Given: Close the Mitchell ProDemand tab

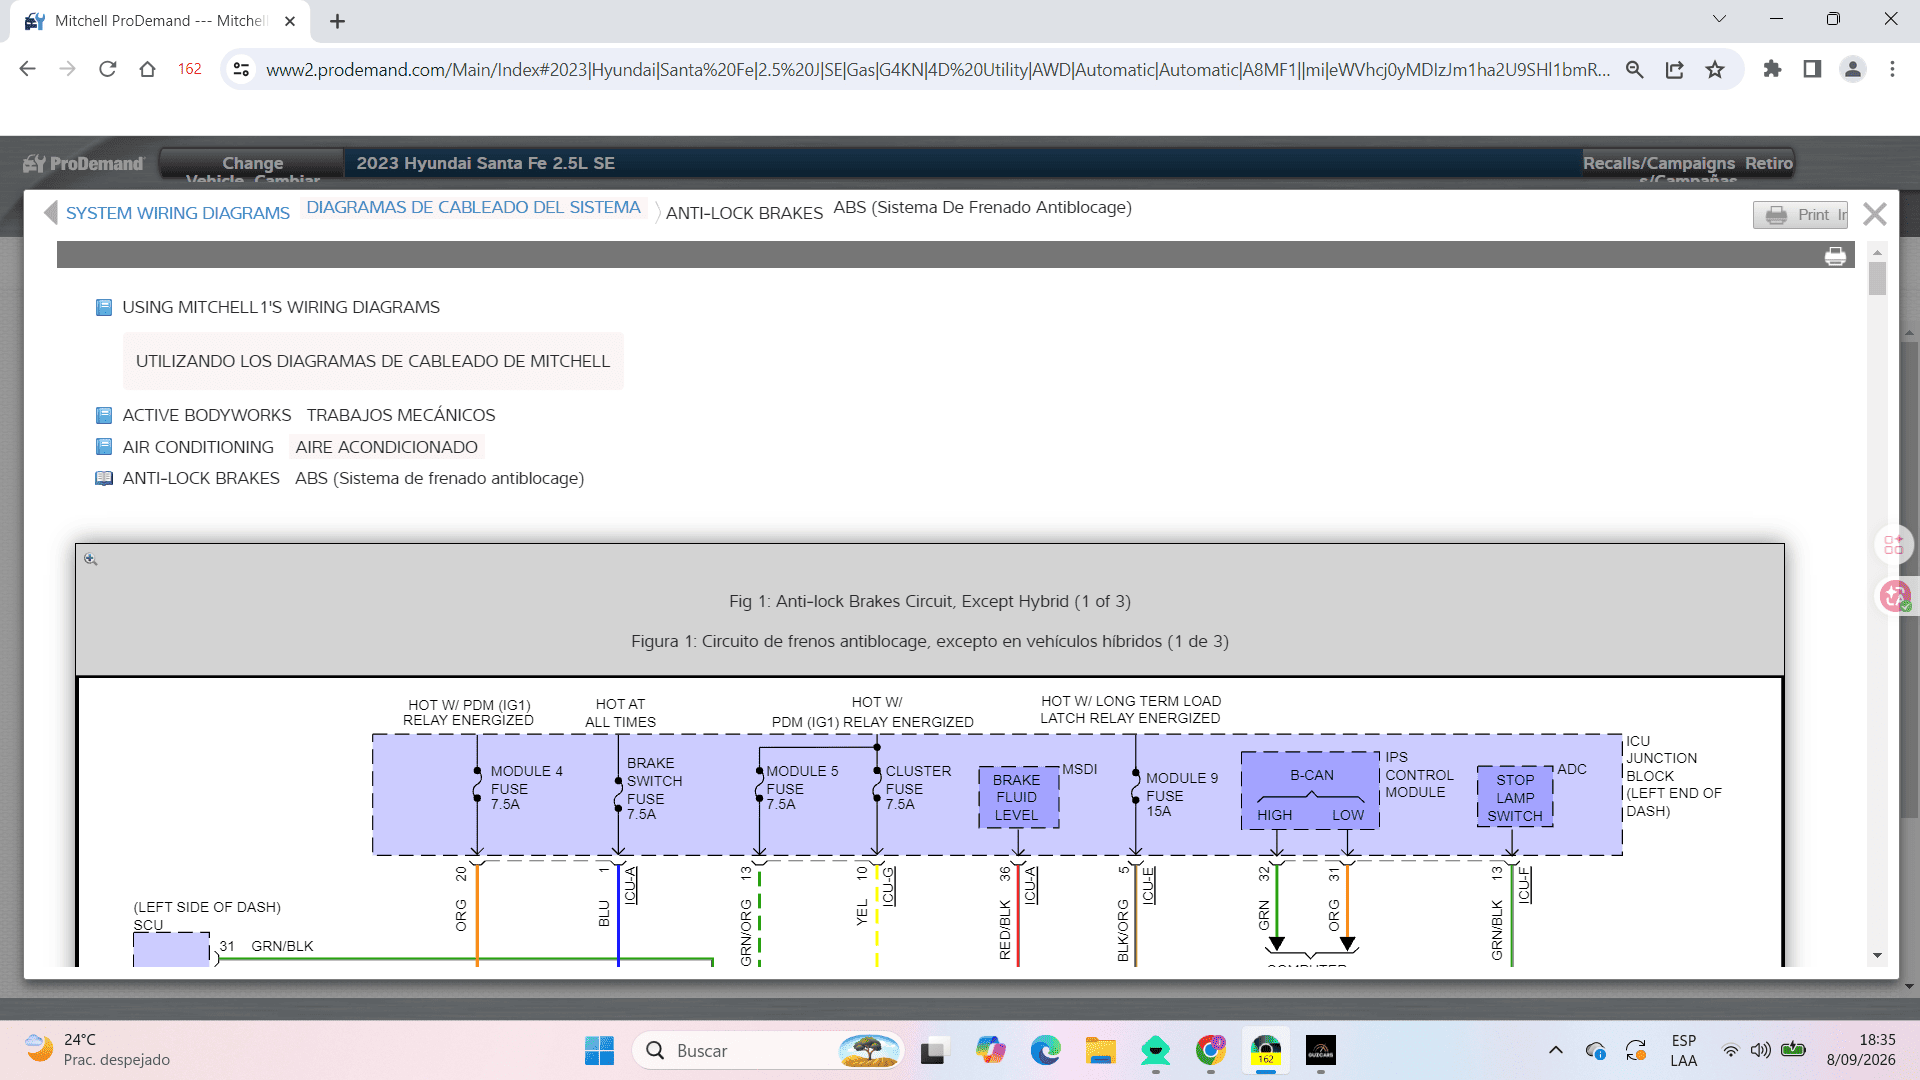Looking at the screenshot, I should (x=290, y=21).
